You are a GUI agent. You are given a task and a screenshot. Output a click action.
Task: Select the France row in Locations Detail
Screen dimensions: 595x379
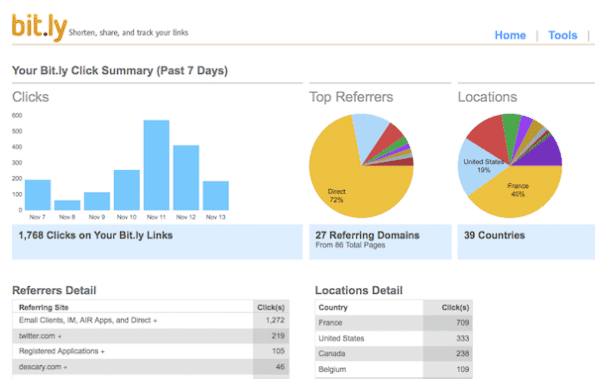tap(394, 323)
